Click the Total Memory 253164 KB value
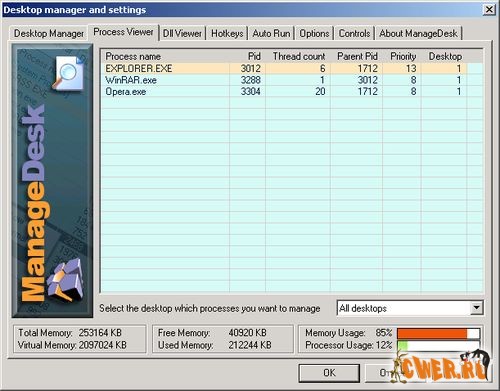Screen dimensions: 500x391 pos(100,333)
